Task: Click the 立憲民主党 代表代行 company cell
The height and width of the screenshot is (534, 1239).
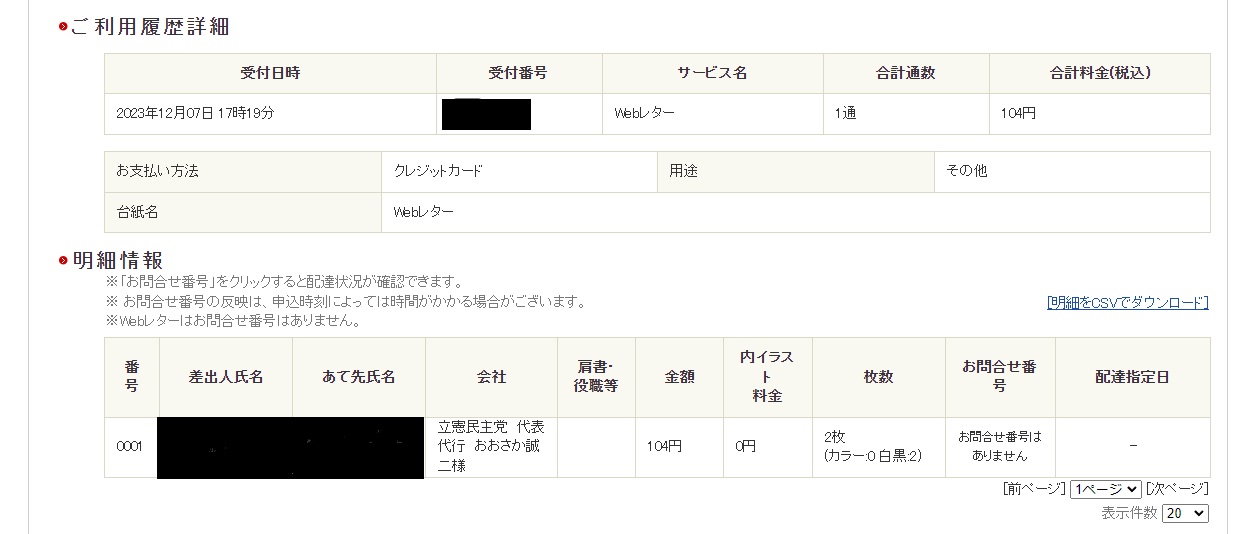Action: pos(490,446)
